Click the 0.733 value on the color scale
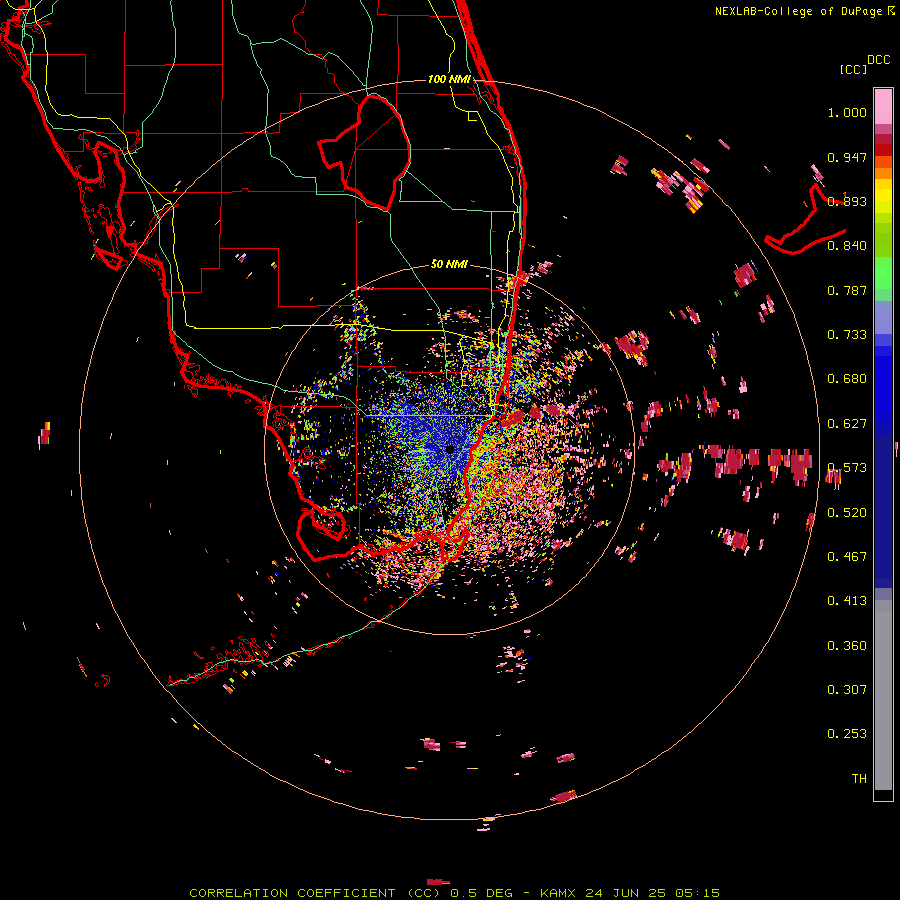Image resolution: width=900 pixels, height=900 pixels. pyautogui.click(x=847, y=335)
